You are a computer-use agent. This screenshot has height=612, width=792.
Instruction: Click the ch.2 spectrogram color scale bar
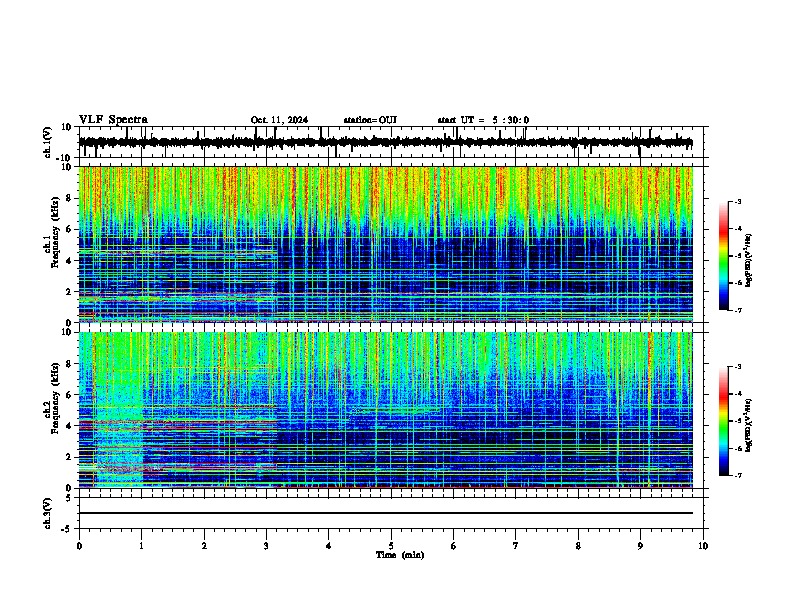tap(724, 421)
